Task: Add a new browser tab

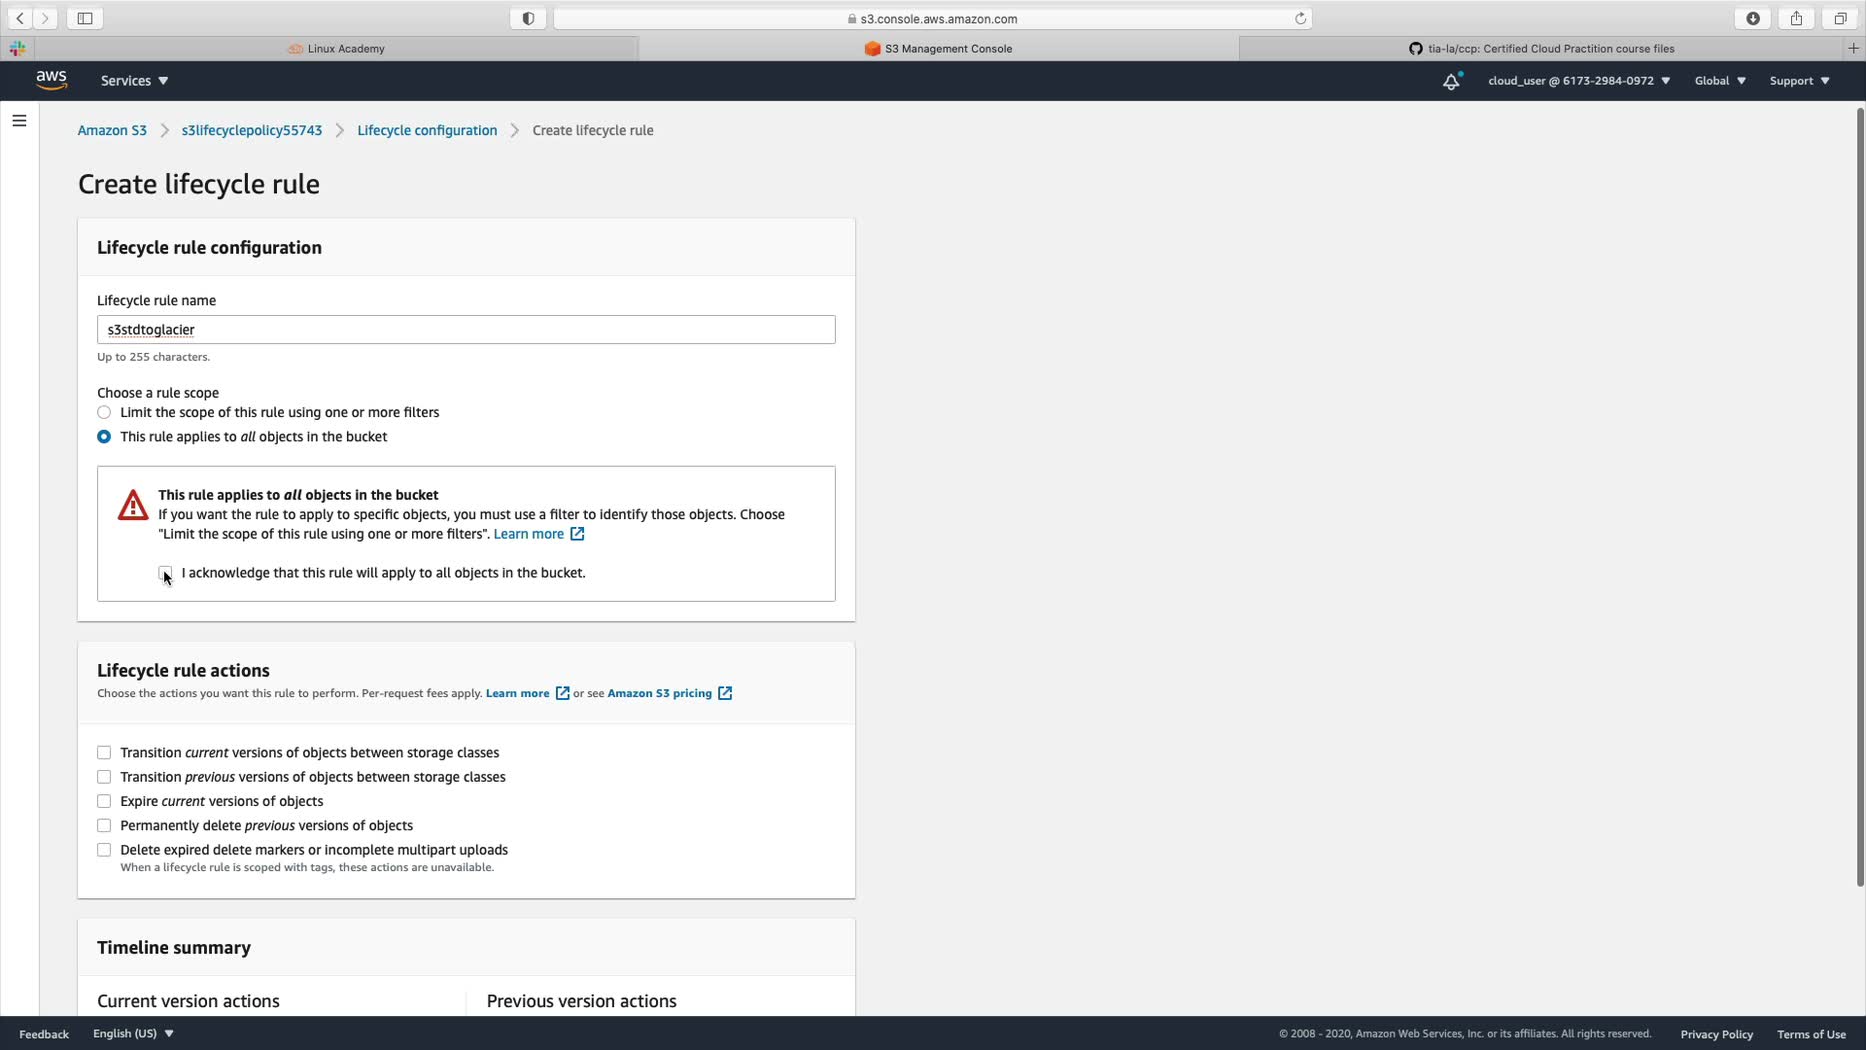Action: click(1853, 48)
